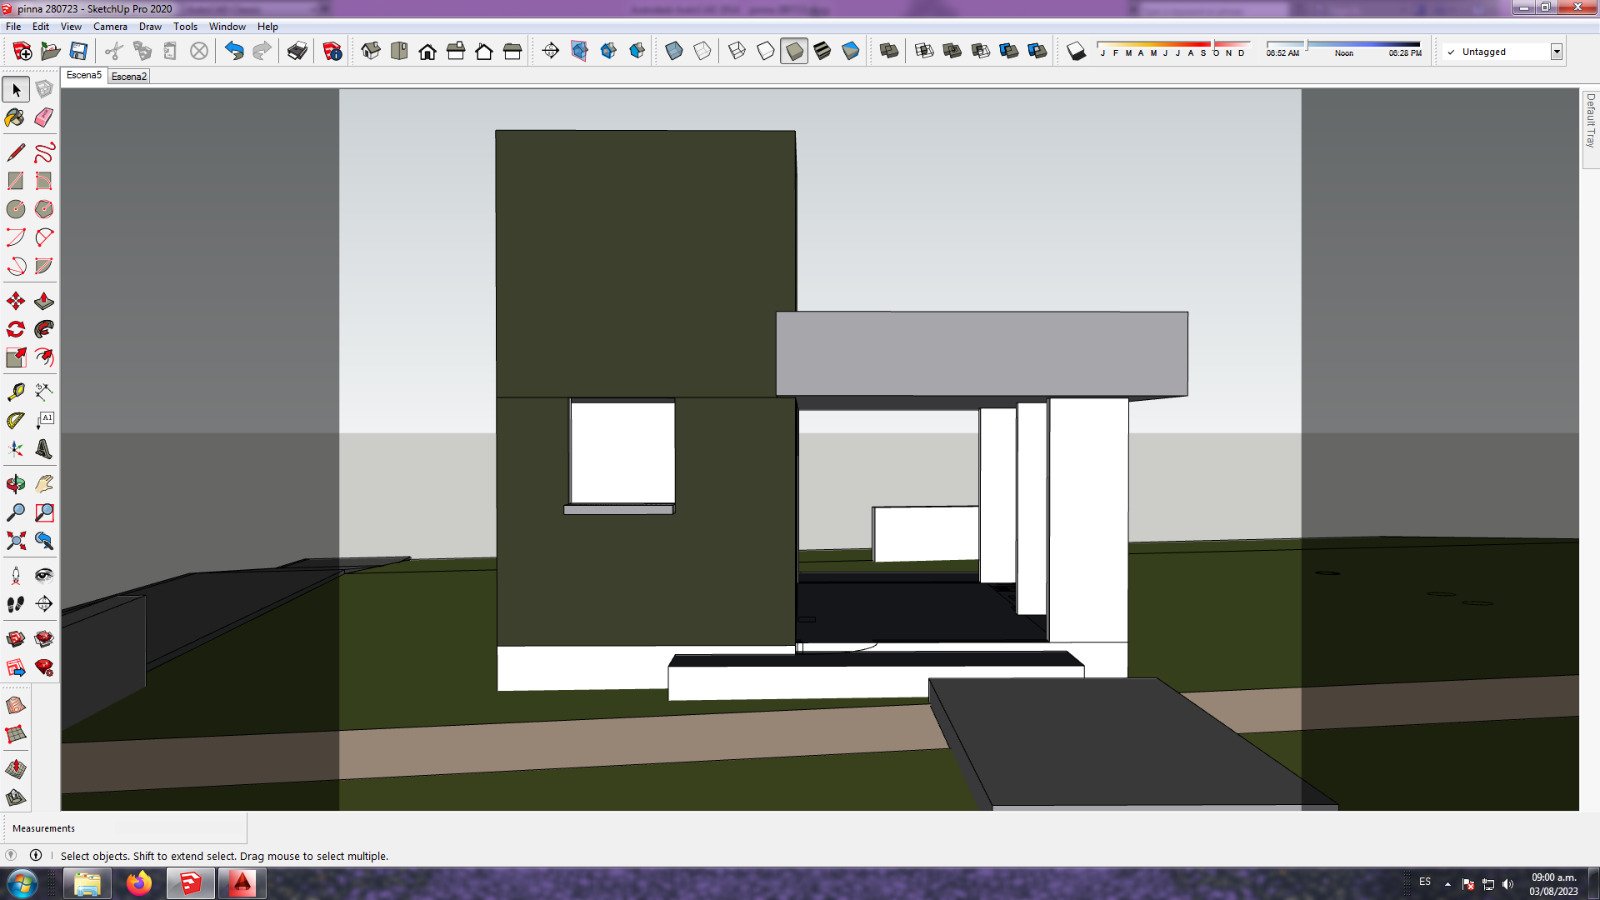Activate the Orbit tool
The image size is (1600, 900).
click(x=16, y=484)
